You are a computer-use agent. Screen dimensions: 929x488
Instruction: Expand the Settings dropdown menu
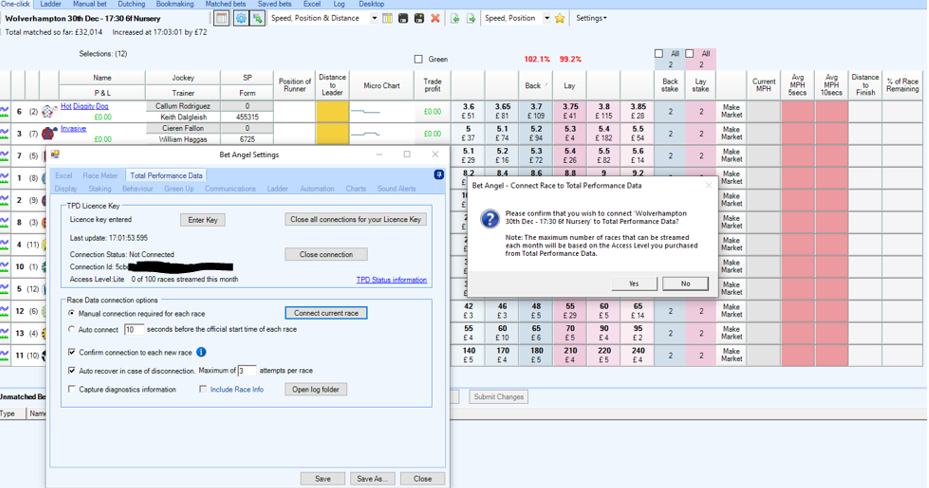pyautogui.click(x=590, y=18)
